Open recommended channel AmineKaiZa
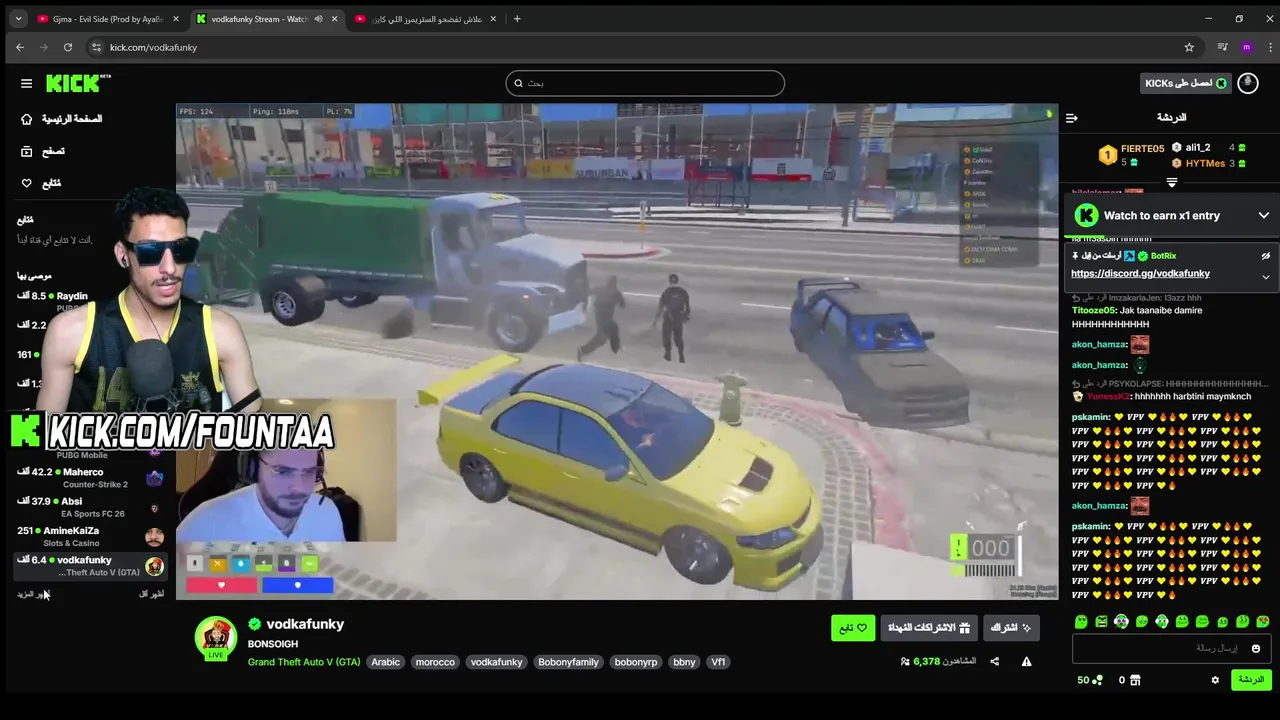Viewport: 1280px width, 720px height. [x=89, y=536]
